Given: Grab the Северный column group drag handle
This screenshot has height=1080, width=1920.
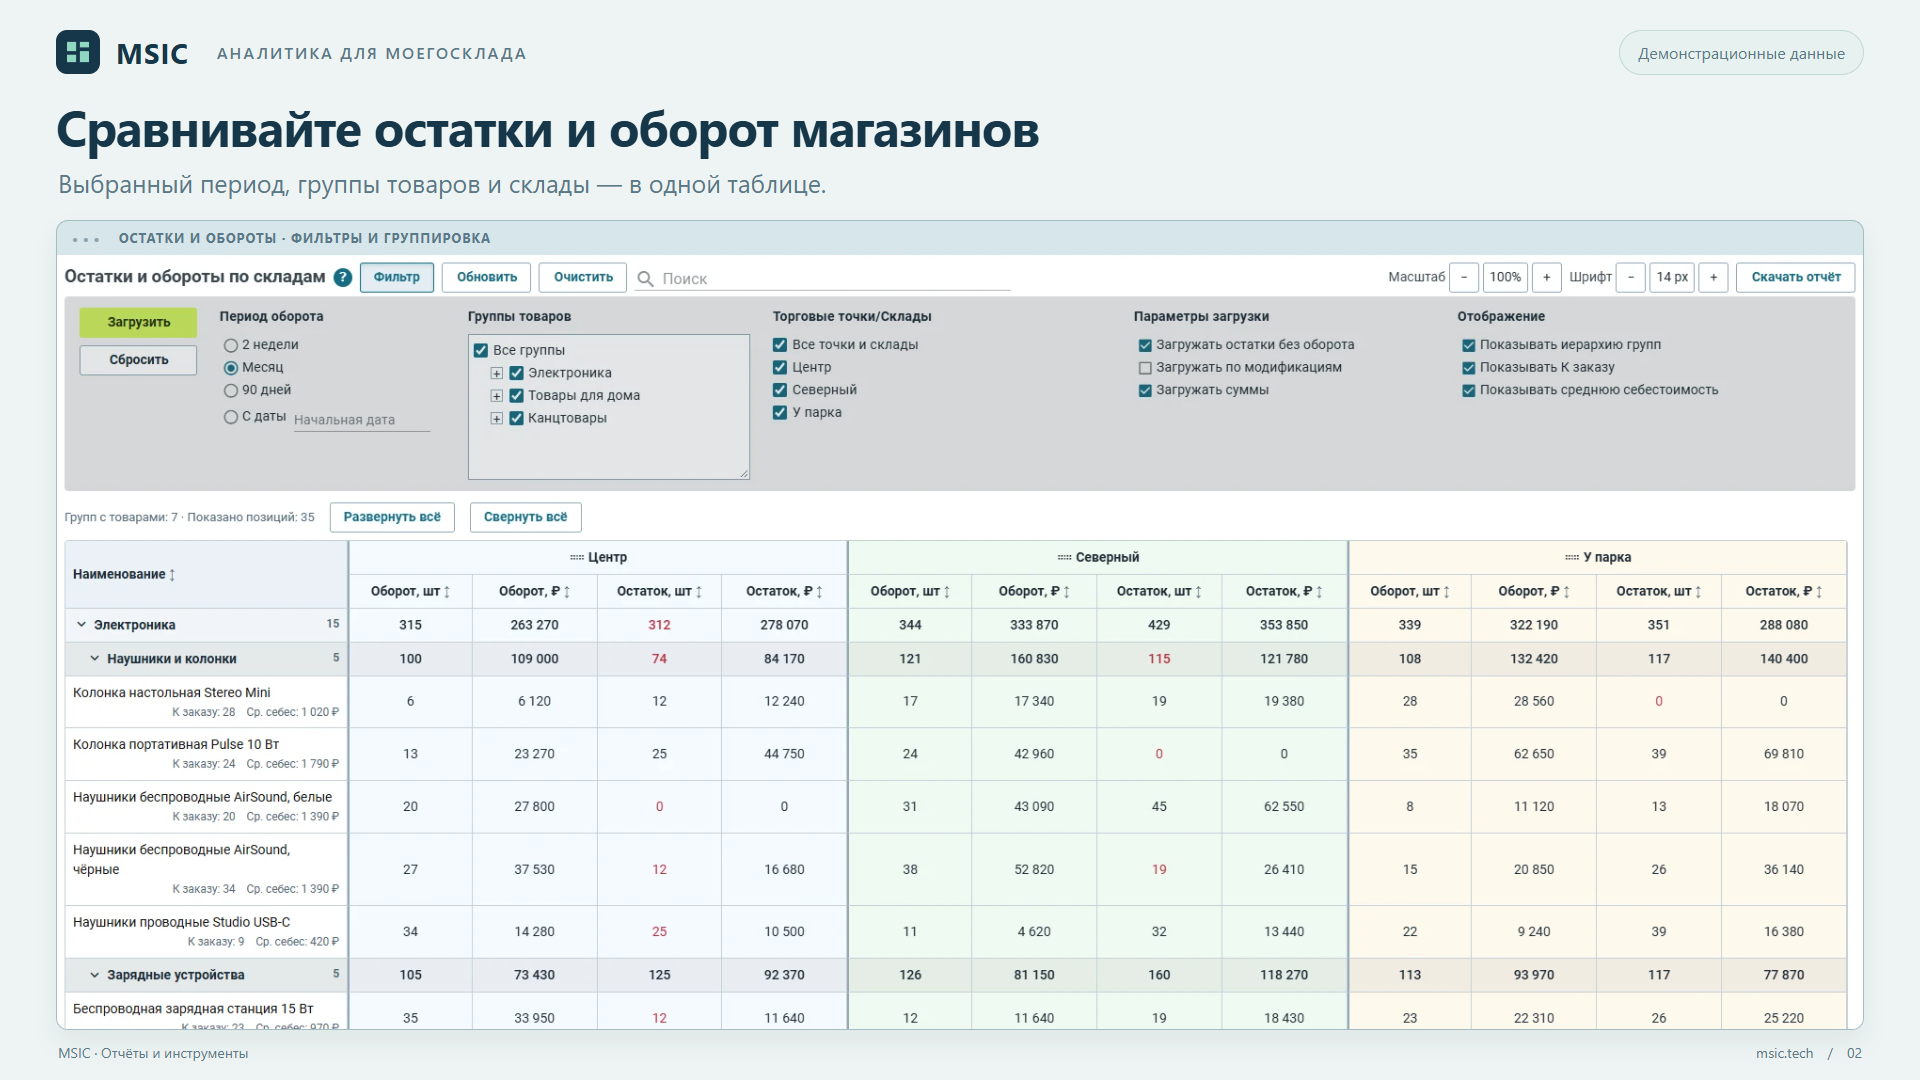Looking at the screenshot, I should (1064, 558).
